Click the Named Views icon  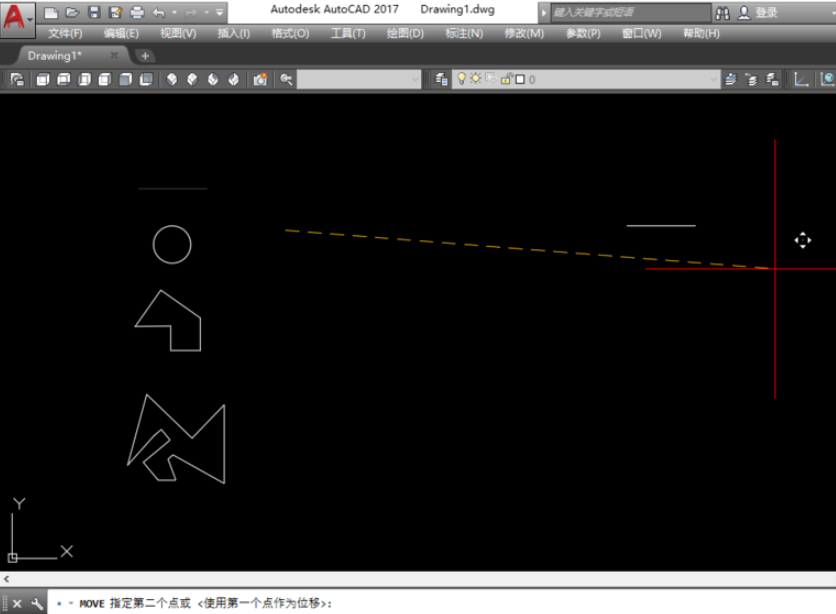pyautogui.click(x=17, y=79)
